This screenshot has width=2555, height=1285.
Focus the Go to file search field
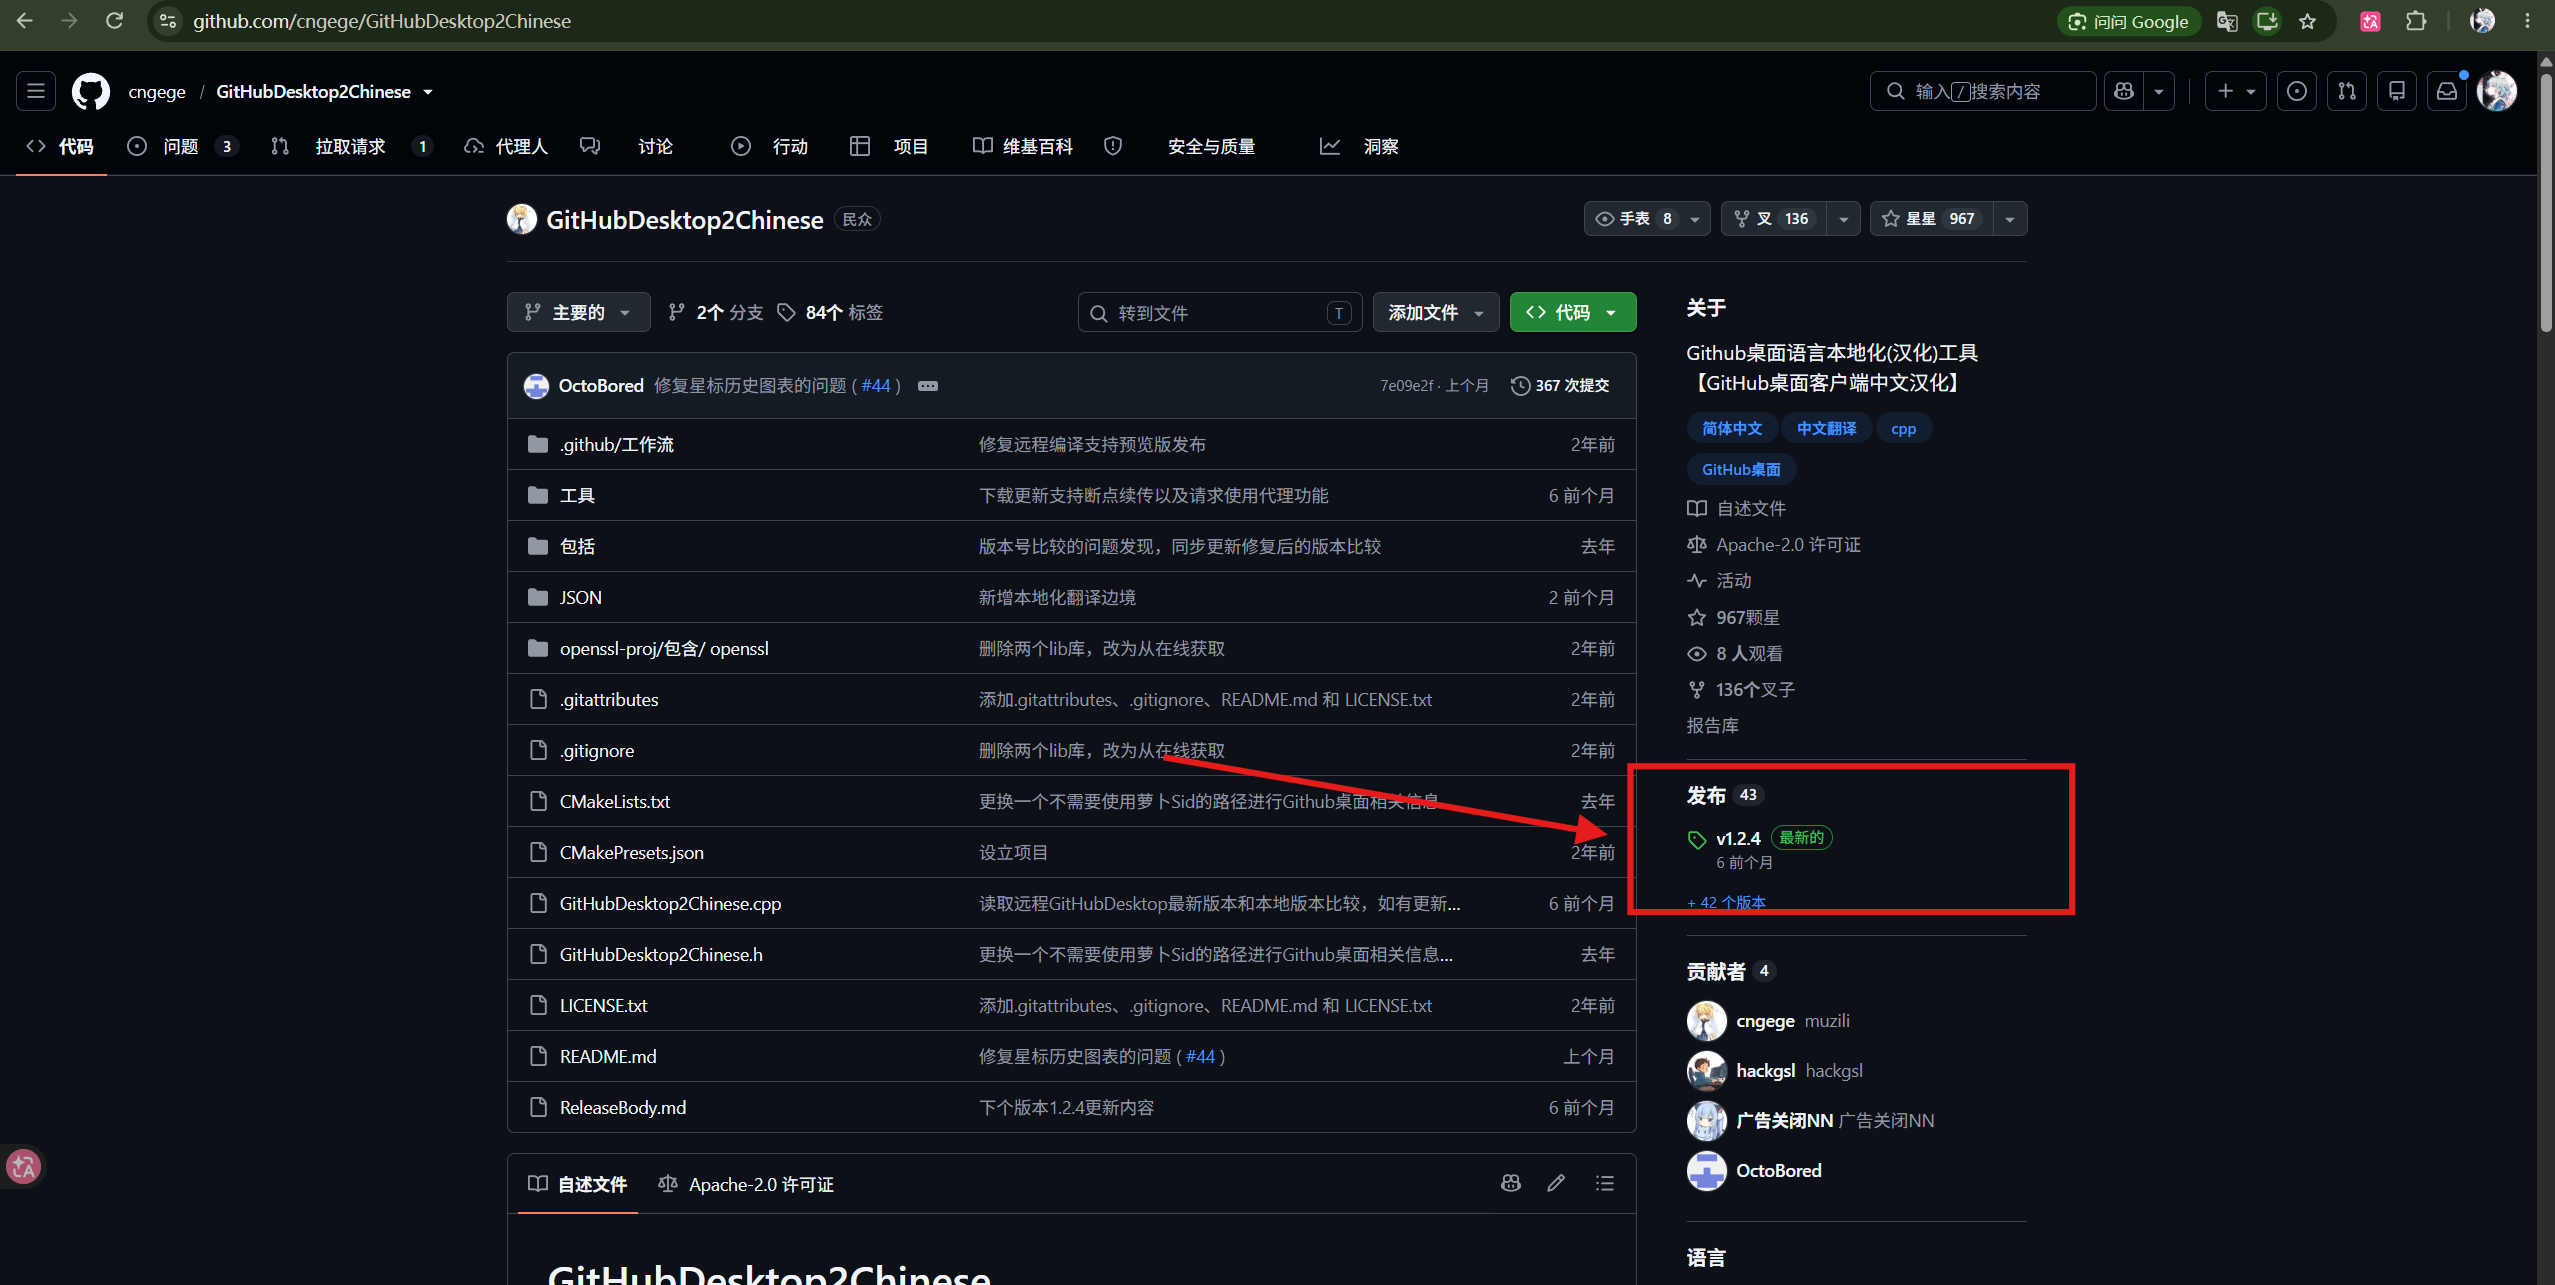(x=1219, y=312)
